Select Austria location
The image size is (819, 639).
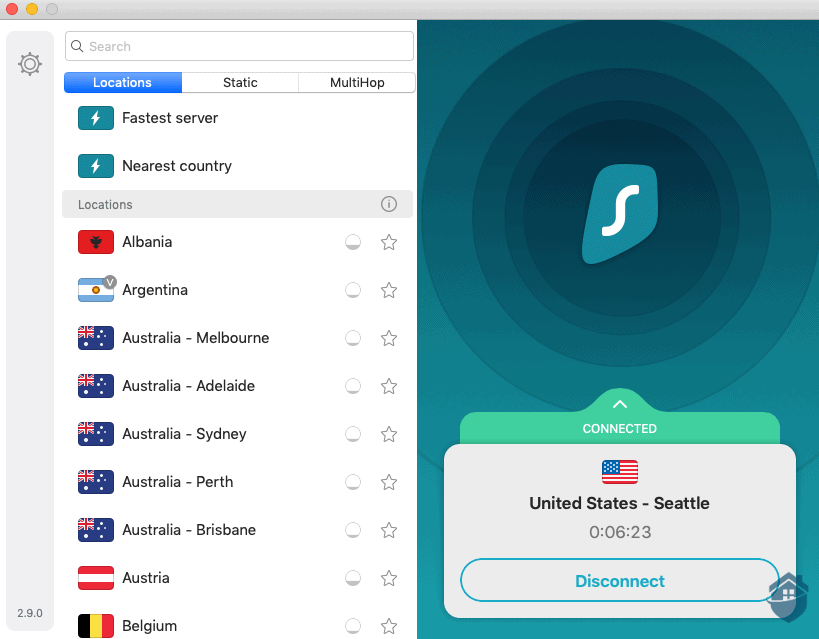coord(238,578)
